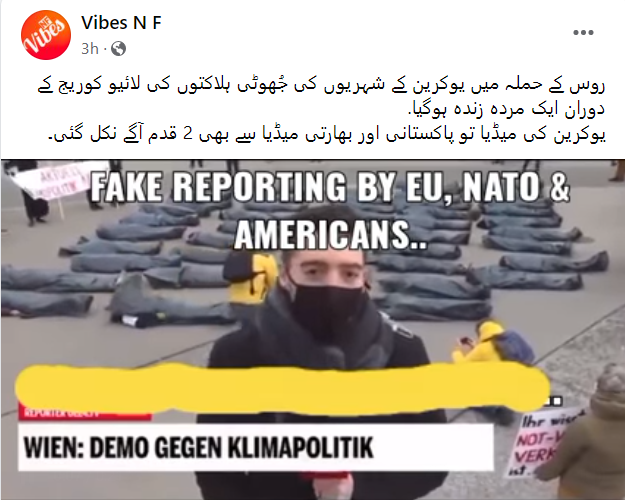Open the three-dot post options menu

[x=583, y=32]
